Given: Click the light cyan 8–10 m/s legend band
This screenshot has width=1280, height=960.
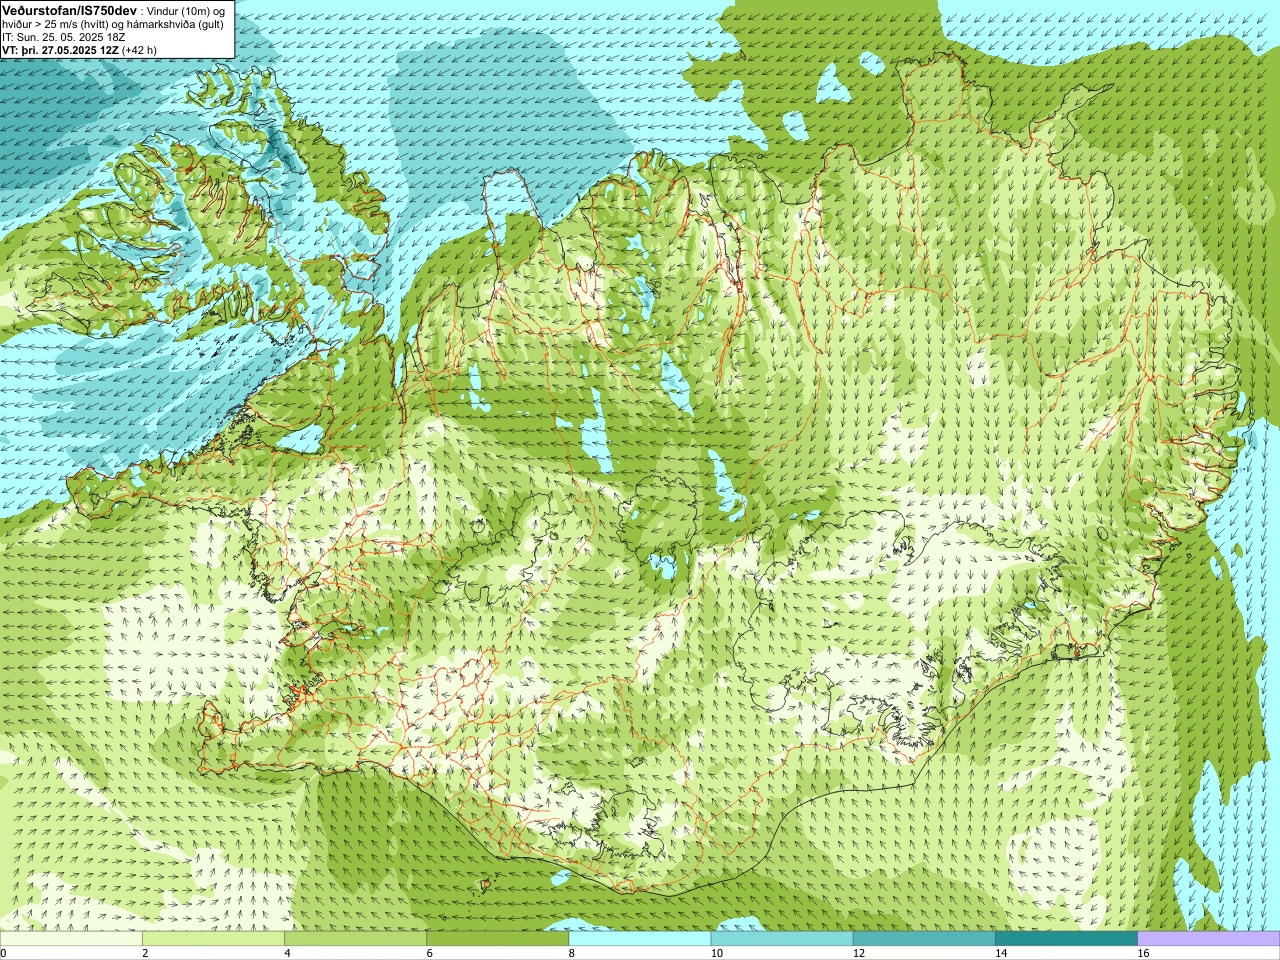Looking at the screenshot, I should (640, 939).
